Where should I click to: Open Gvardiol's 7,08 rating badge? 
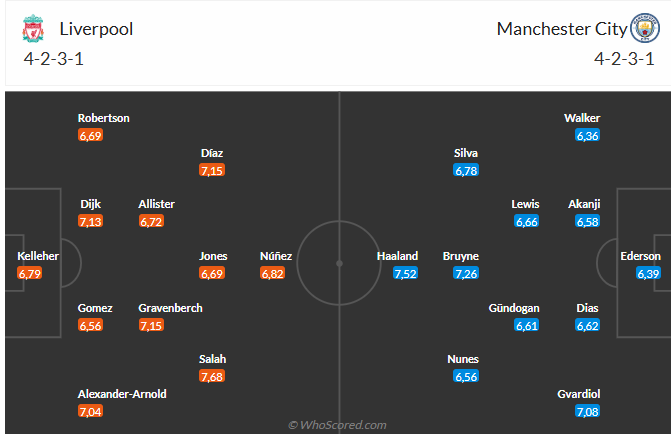point(588,412)
